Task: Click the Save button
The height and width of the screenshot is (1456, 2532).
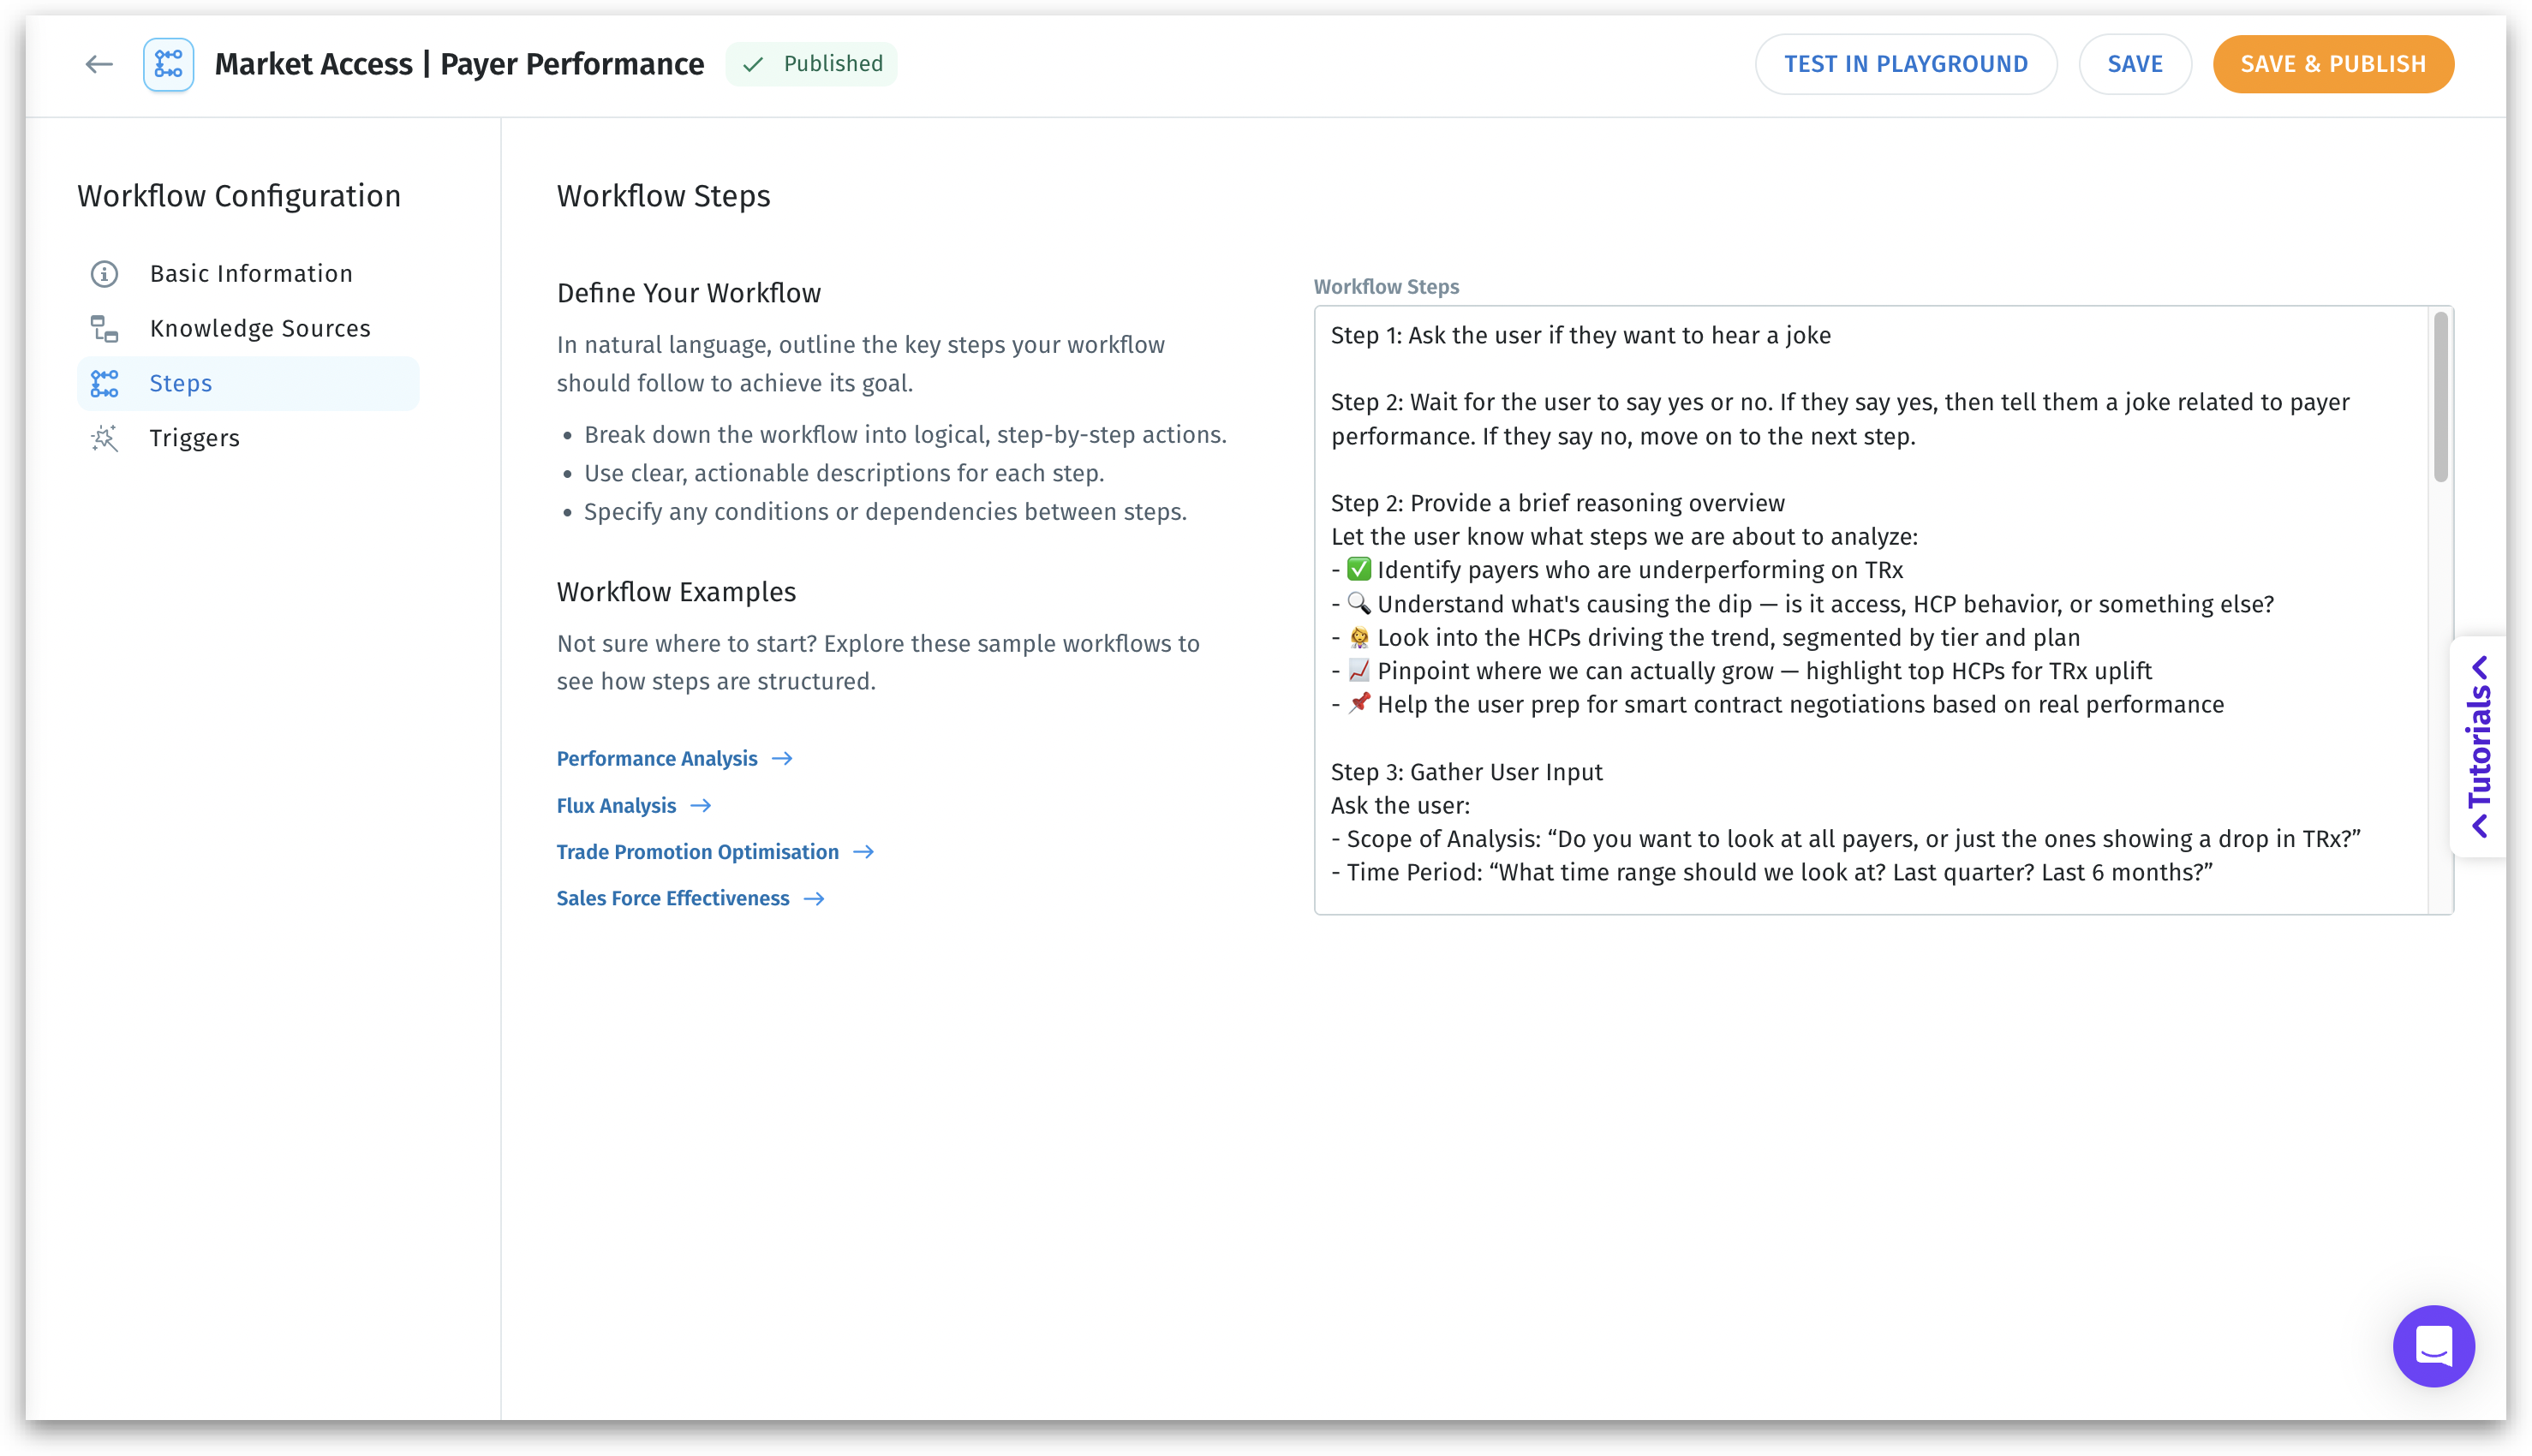Action: click(2134, 65)
